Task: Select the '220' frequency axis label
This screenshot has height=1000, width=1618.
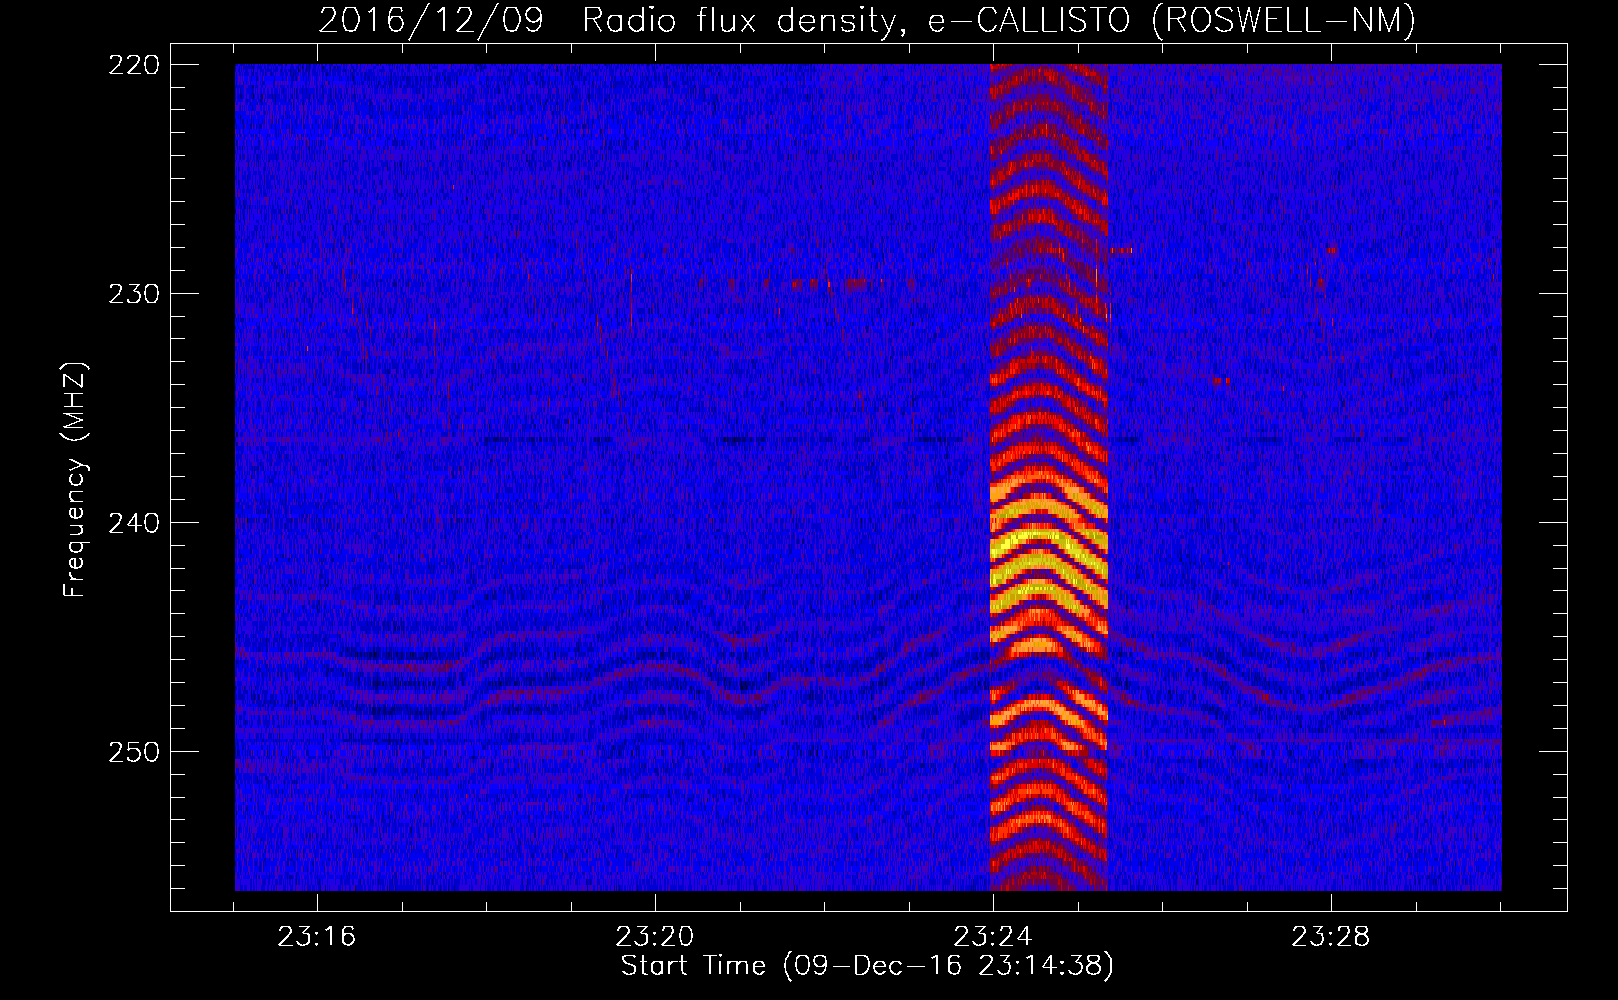Action: click(x=133, y=65)
